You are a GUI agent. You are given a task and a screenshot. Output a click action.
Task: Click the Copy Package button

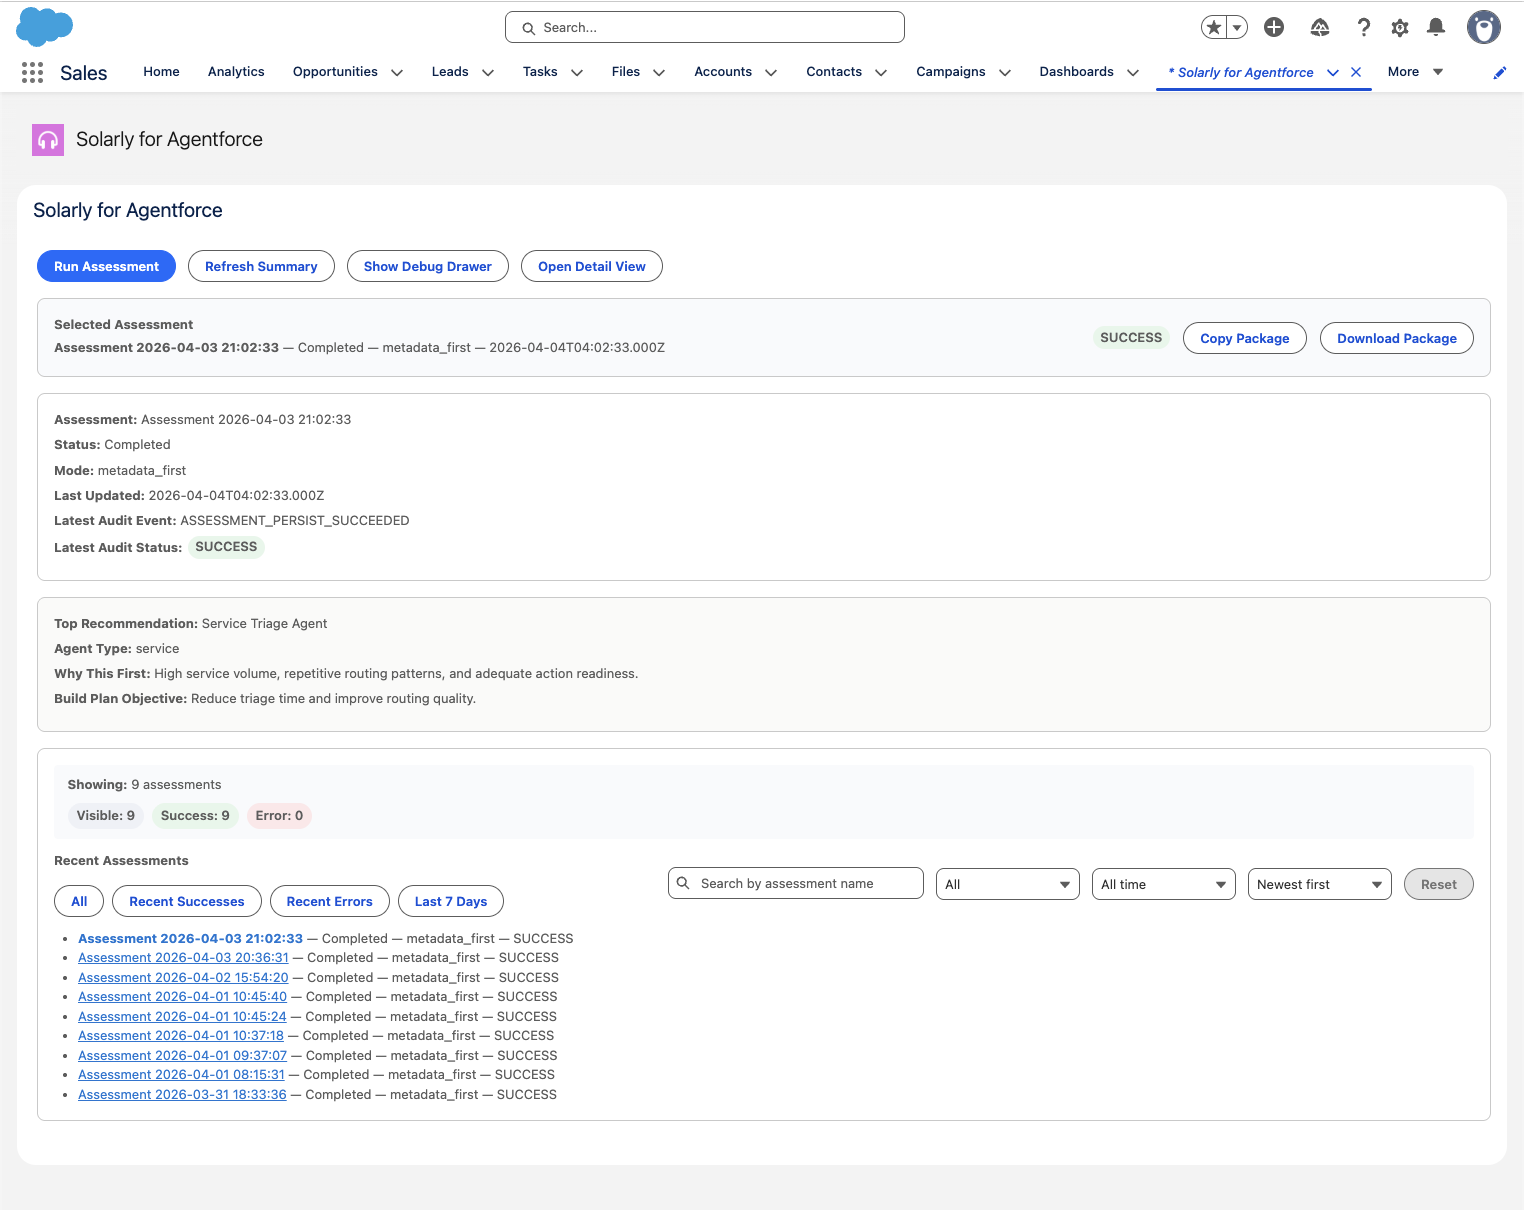point(1245,338)
